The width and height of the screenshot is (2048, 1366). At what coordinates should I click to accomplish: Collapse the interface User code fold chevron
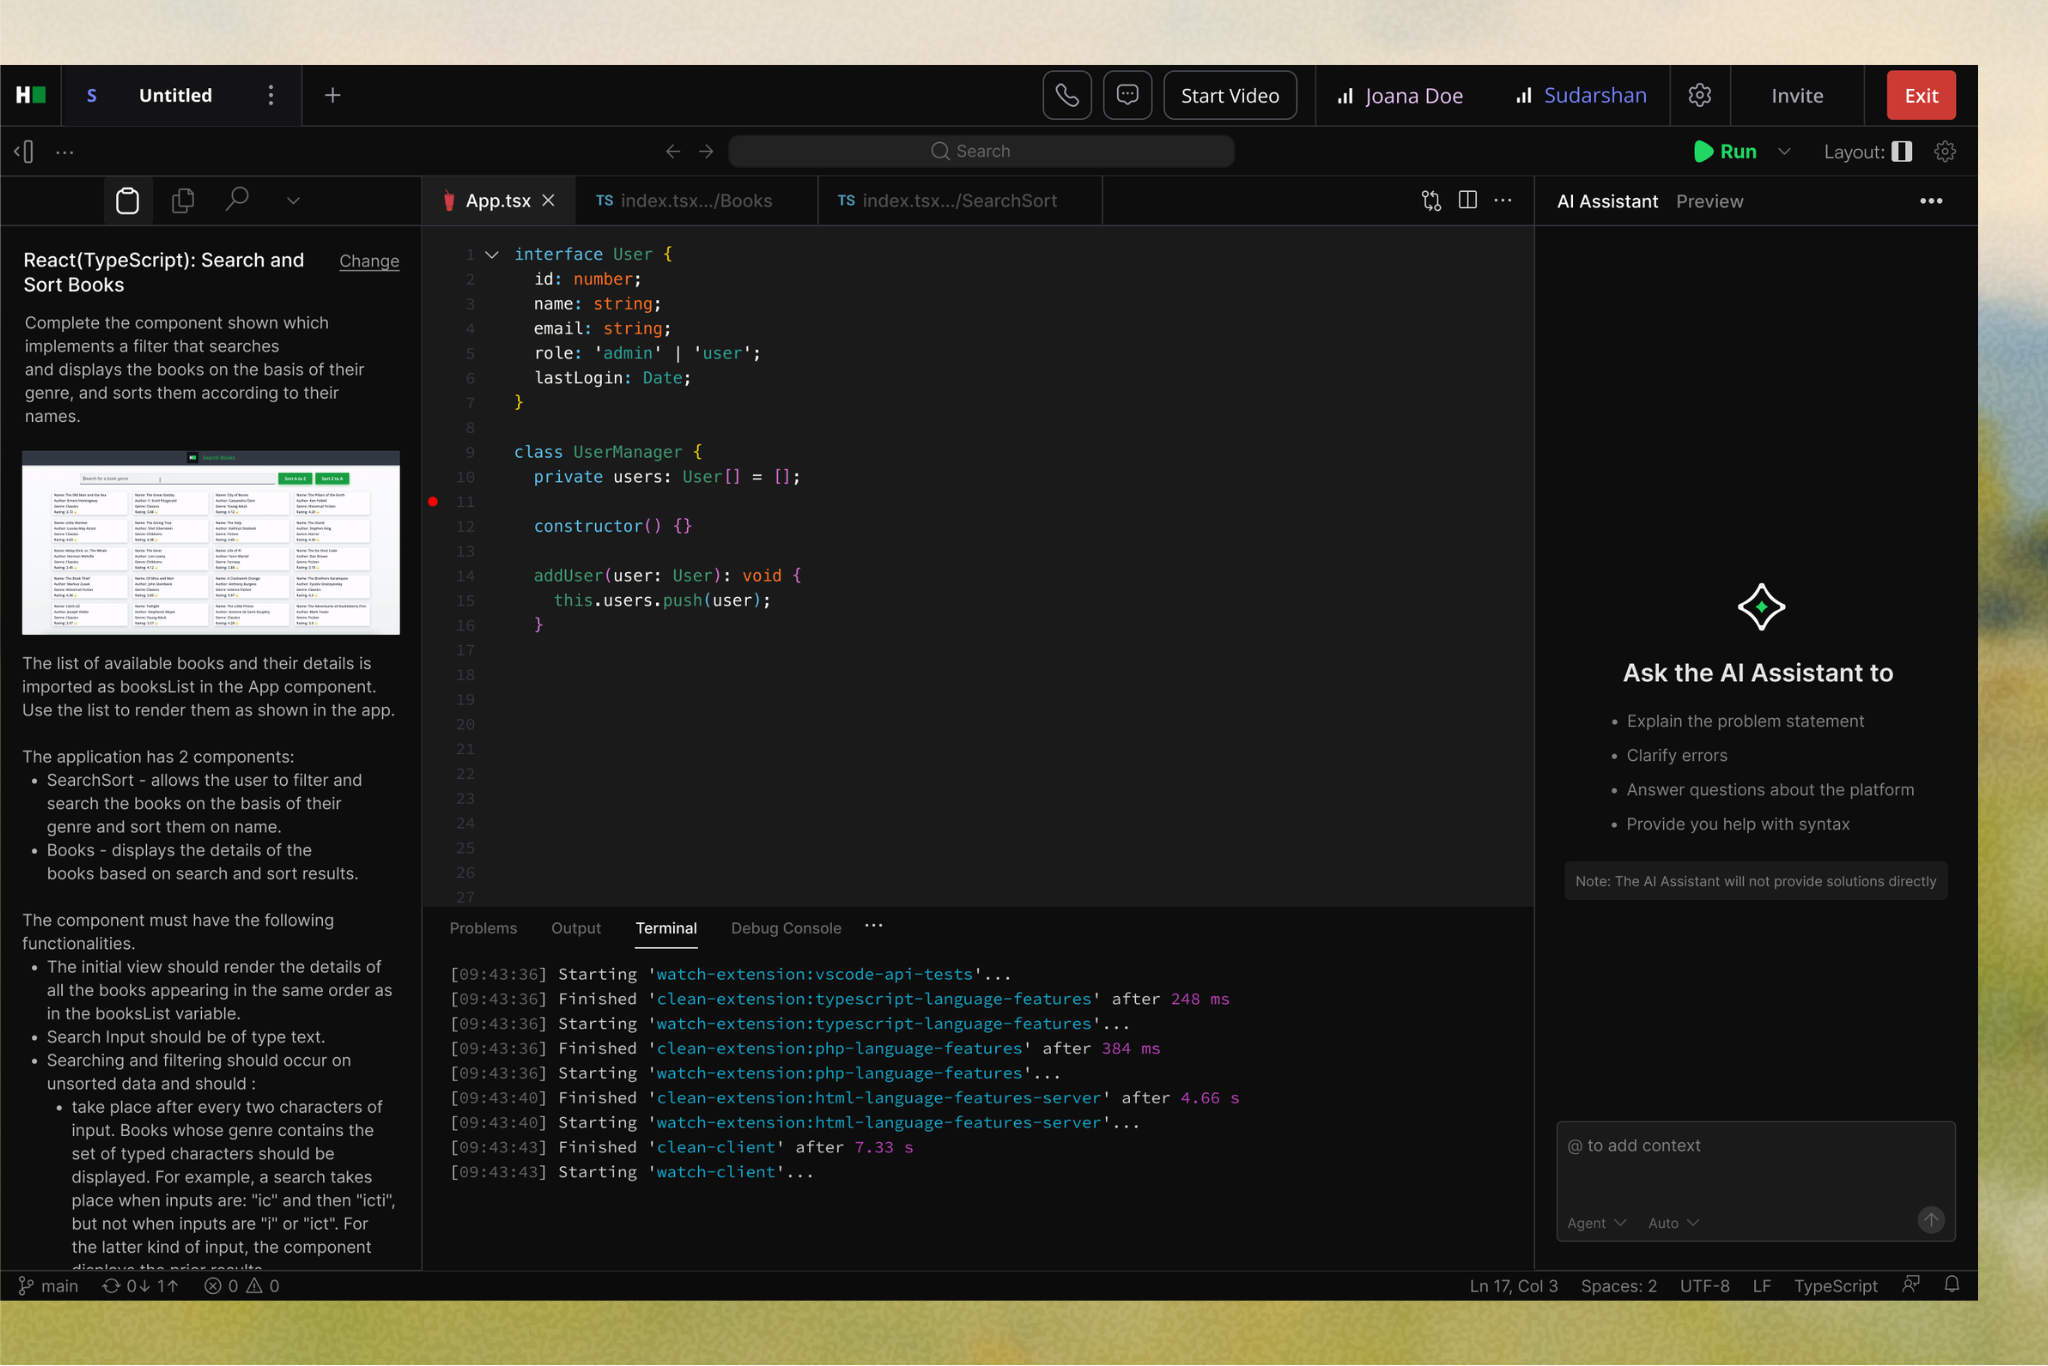point(492,255)
